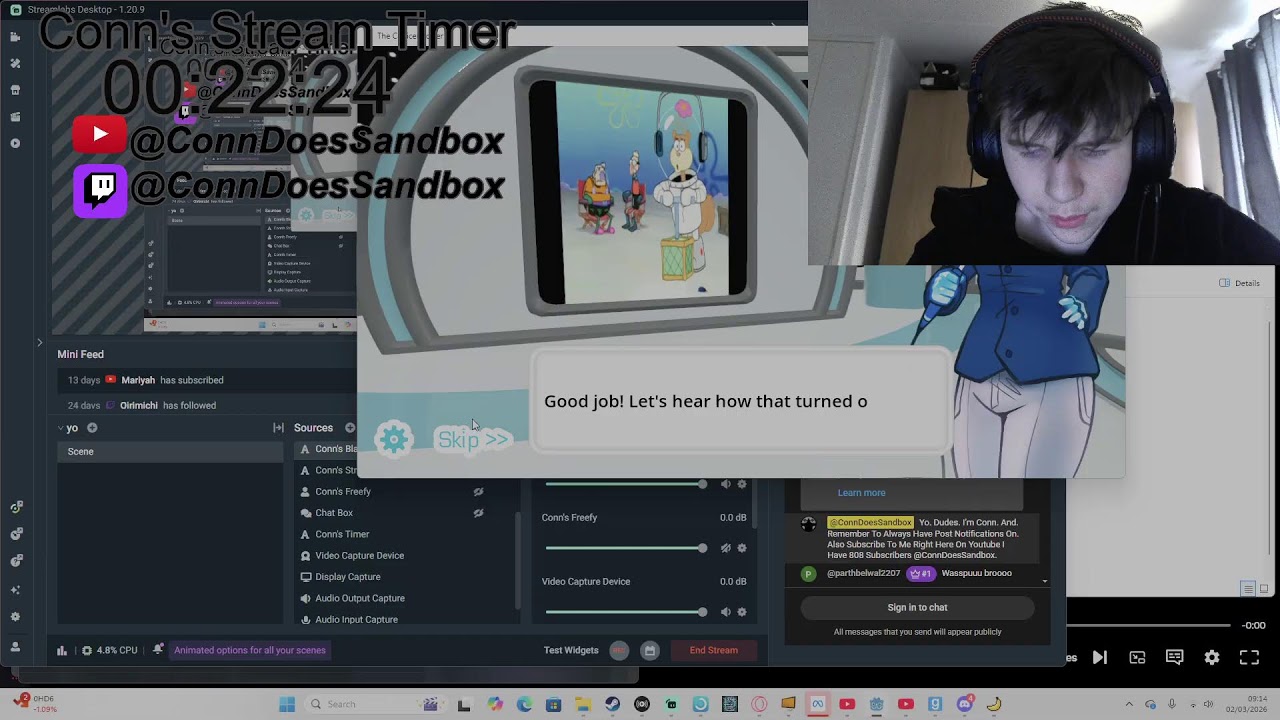Click the sources panel scrollbar
This screenshot has height=720, width=1280.
(x=517, y=561)
